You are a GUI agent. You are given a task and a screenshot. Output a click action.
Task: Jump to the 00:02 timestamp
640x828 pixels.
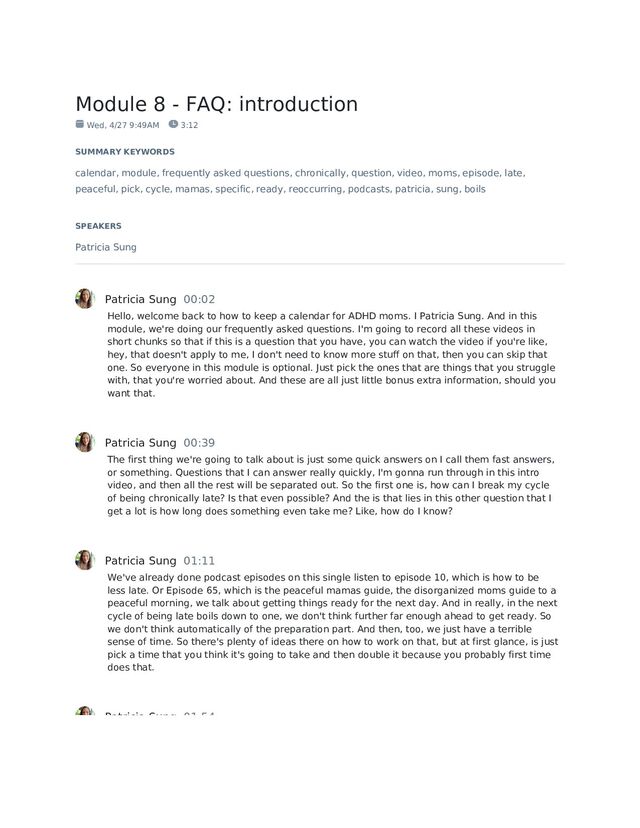point(199,299)
